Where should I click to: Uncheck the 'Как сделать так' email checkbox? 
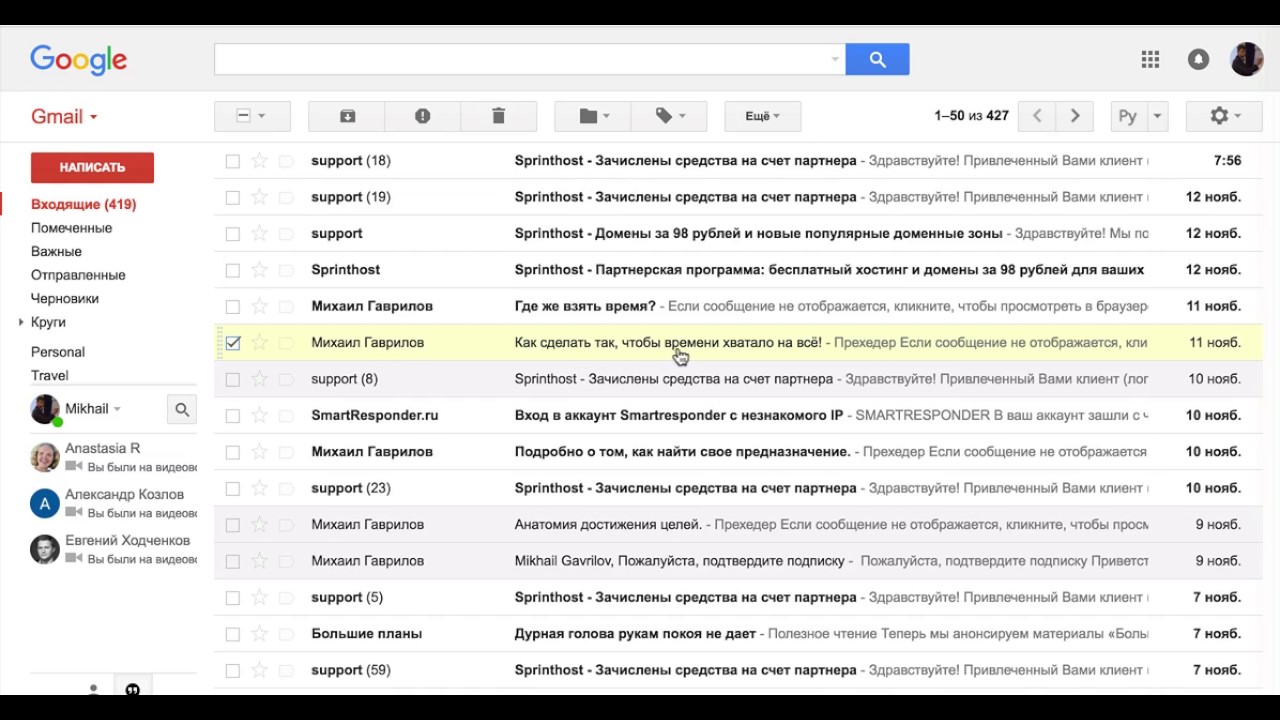click(x=233, y=343)
